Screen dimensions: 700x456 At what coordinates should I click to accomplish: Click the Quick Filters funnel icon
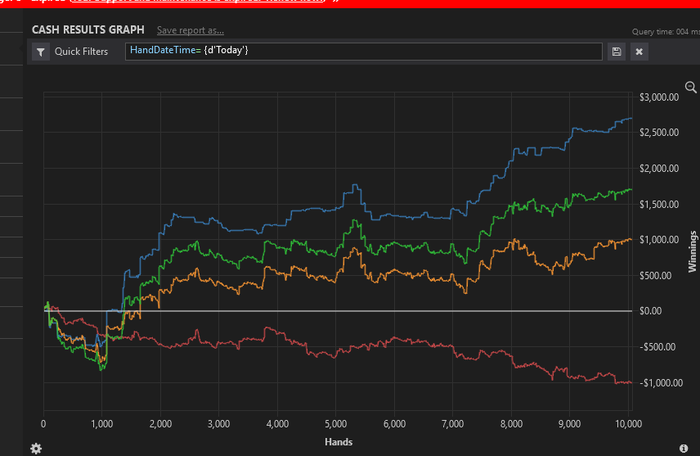pos(41,52)
